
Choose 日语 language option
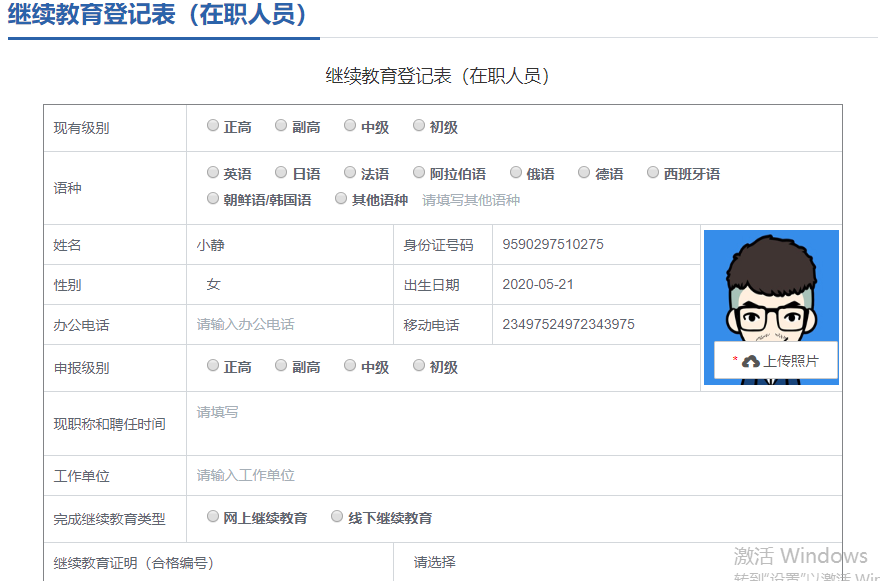[x=282, y=173]
